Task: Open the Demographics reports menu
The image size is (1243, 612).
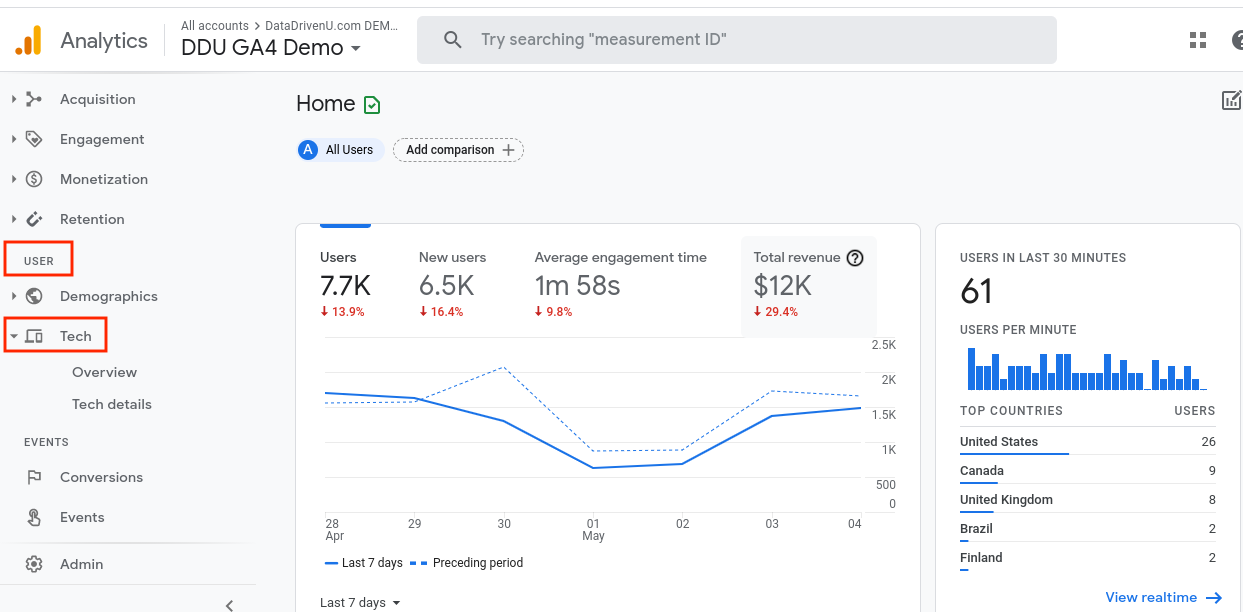Action: 109,296
